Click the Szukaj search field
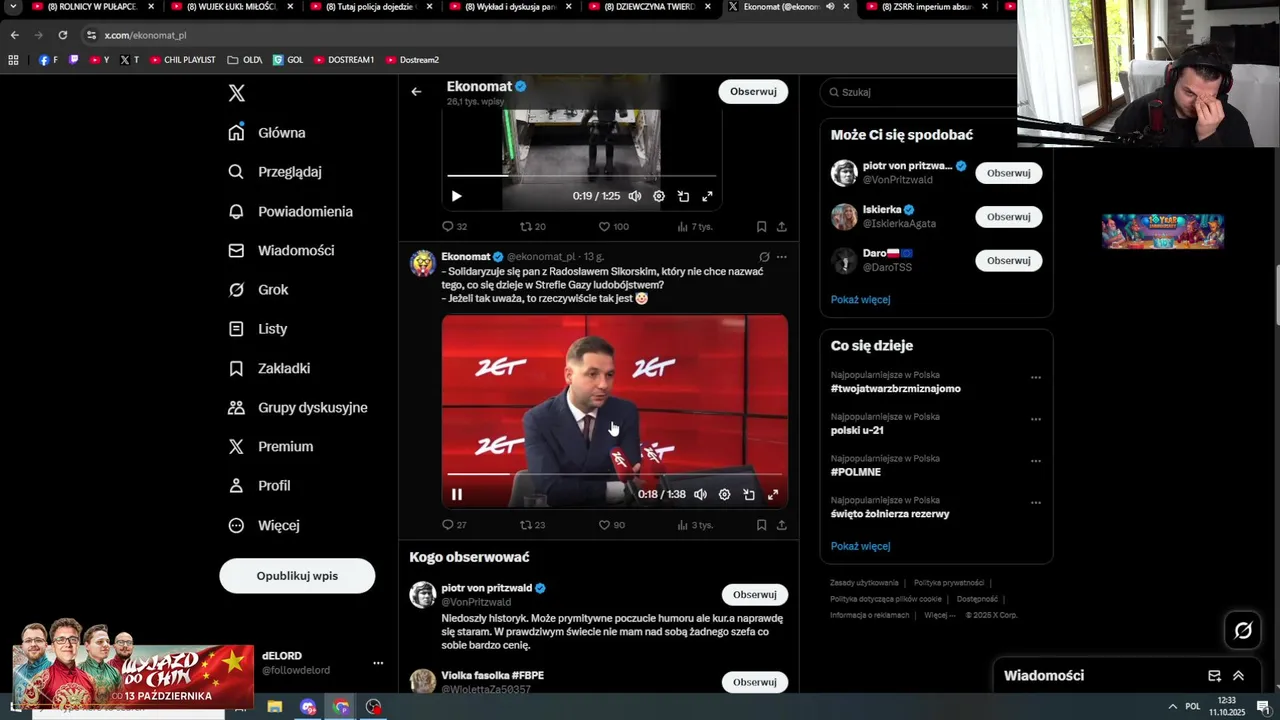This screenshot has height=720, width=1280. coord(918,92)
